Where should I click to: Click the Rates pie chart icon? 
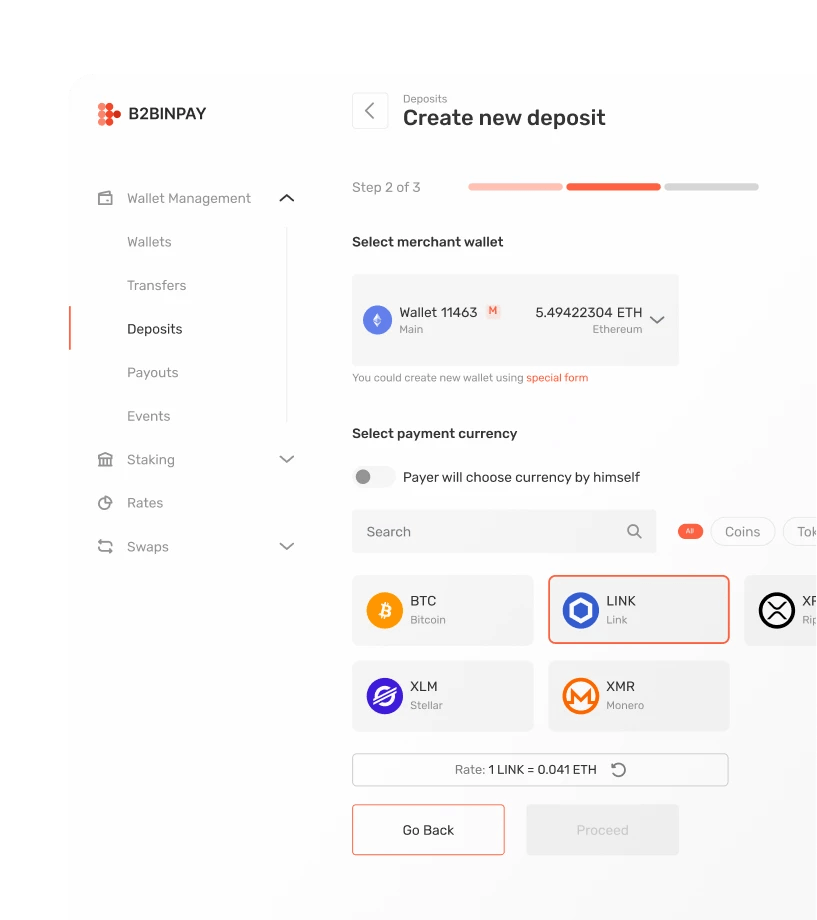[105, 503]
